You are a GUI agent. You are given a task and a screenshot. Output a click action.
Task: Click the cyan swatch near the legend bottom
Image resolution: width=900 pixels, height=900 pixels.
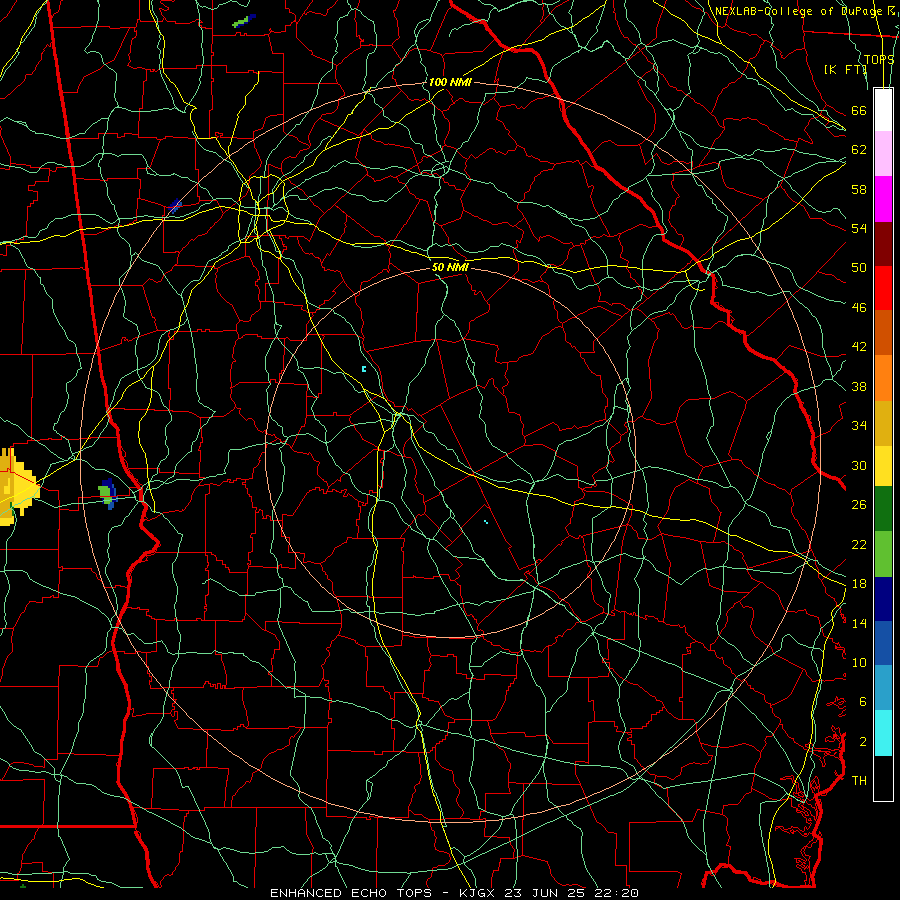point(883,733)
